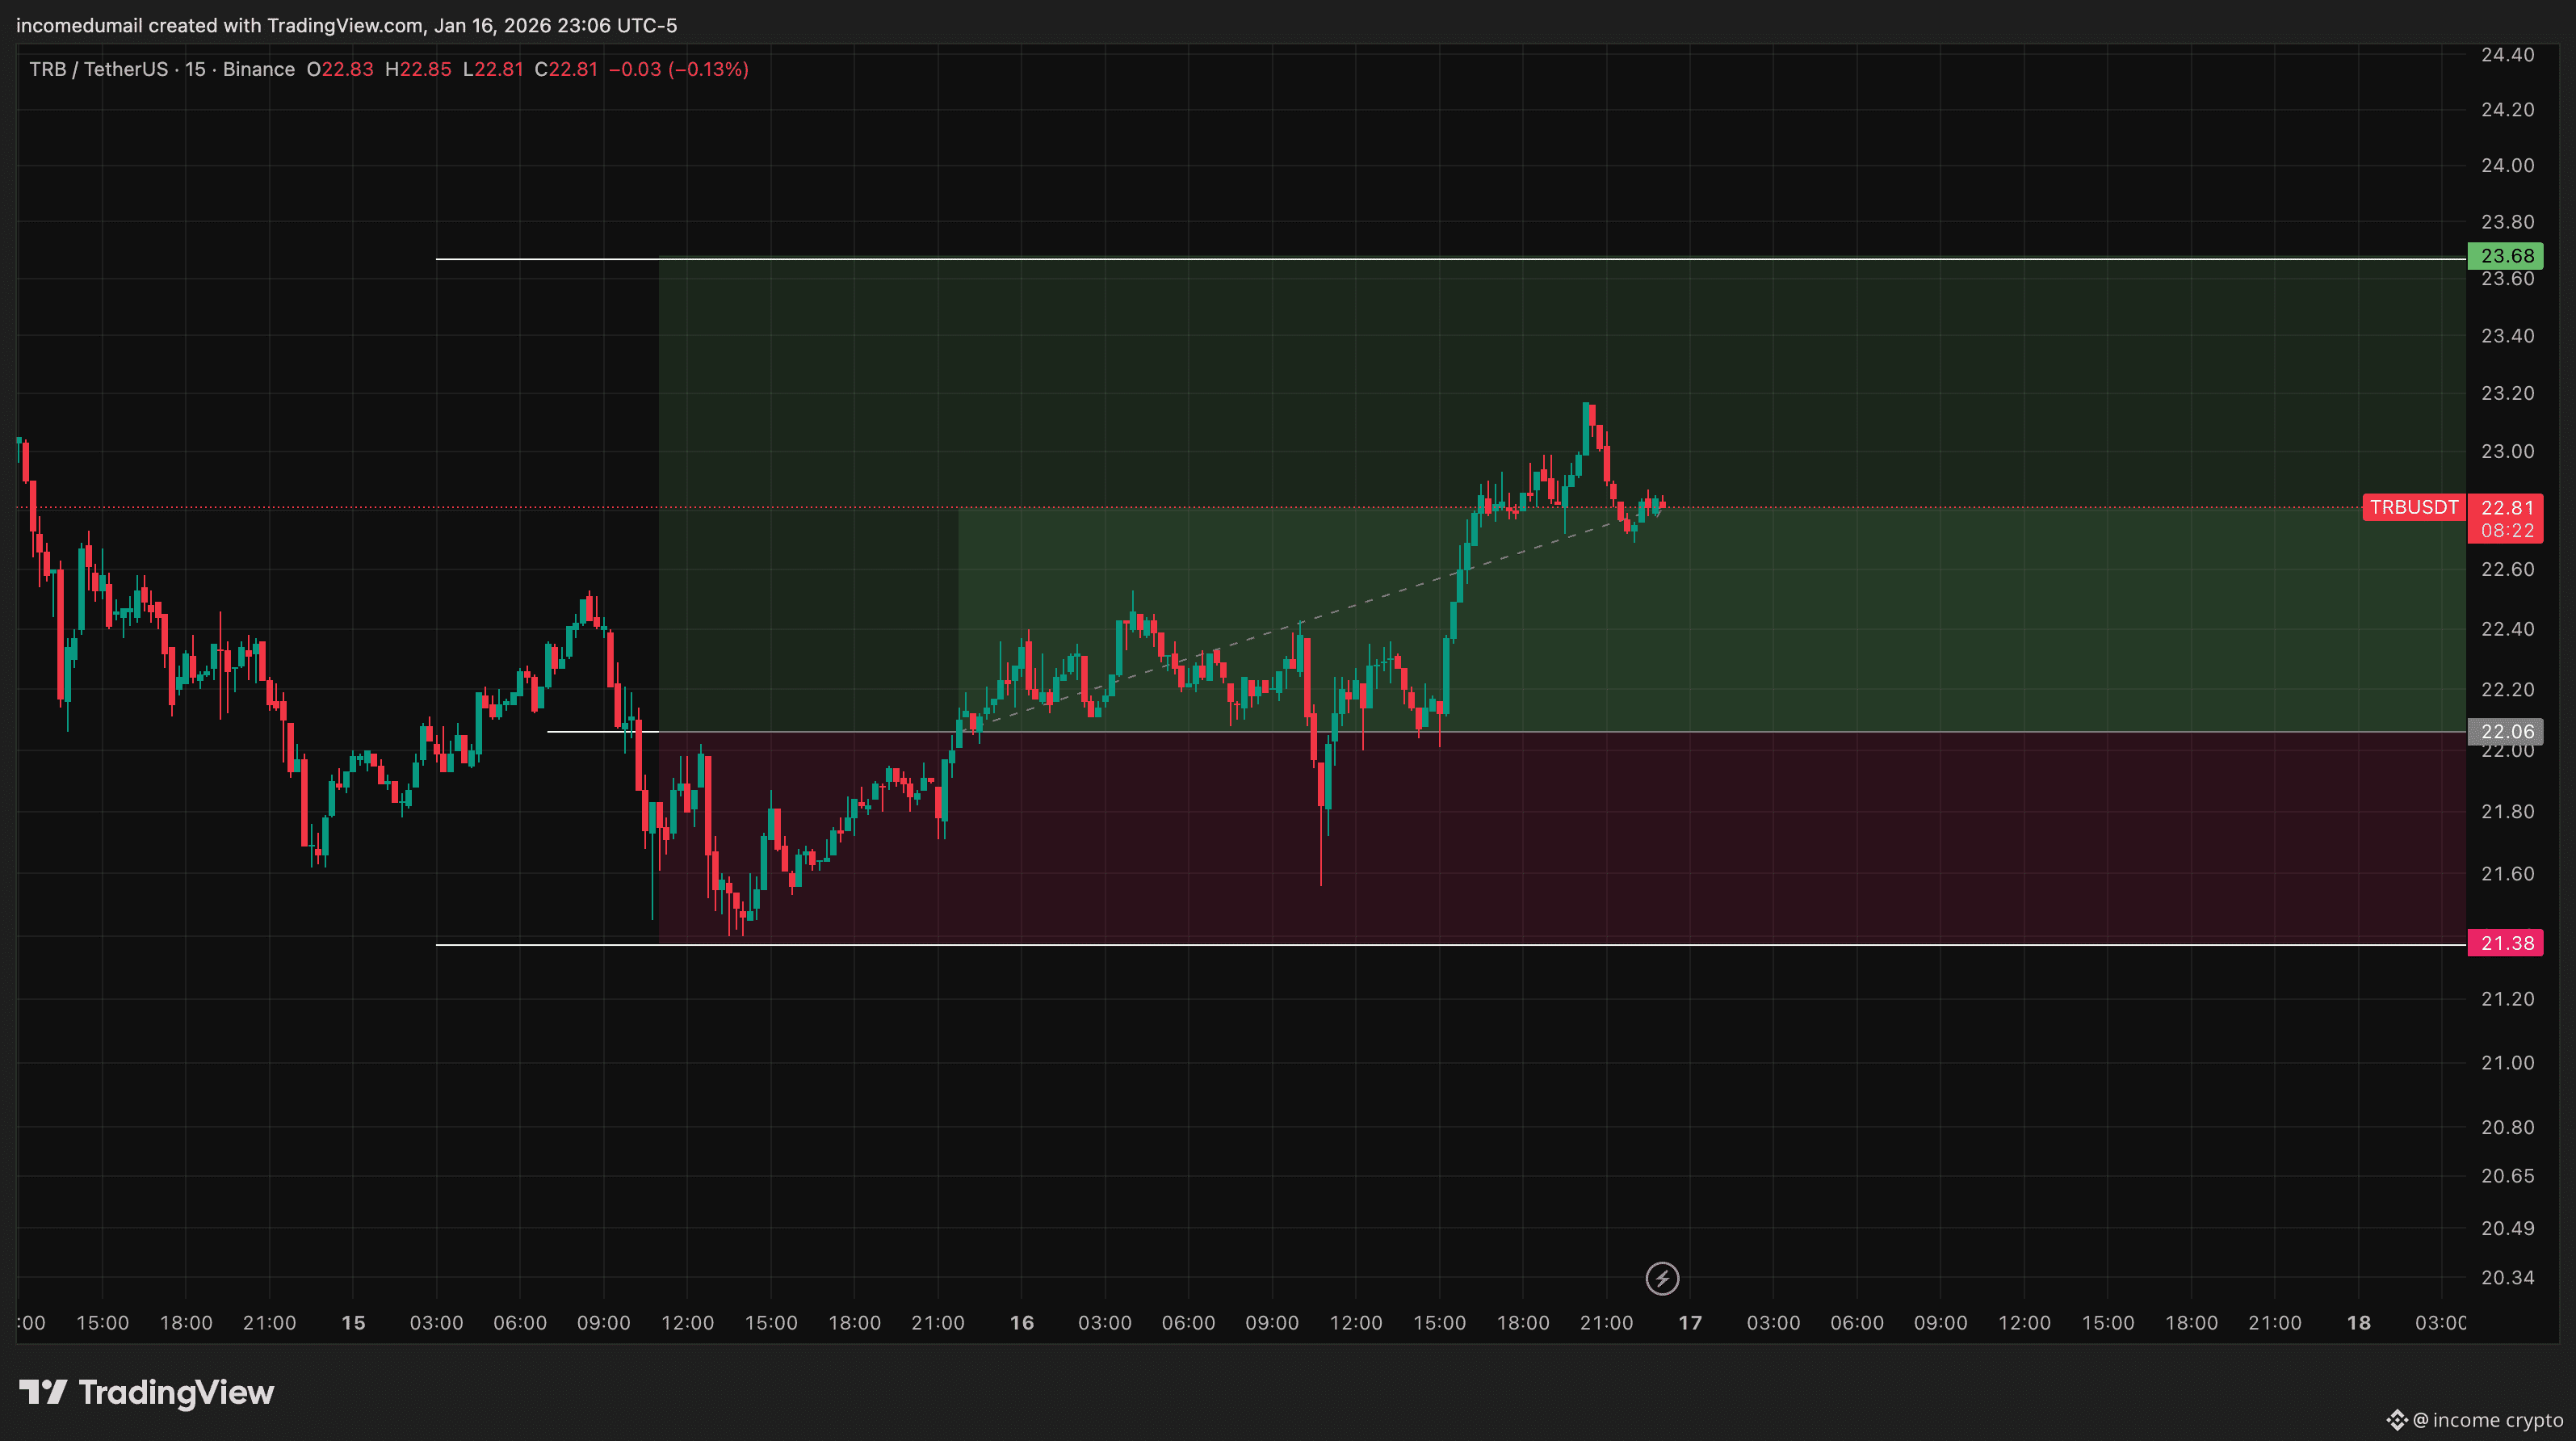Click the @ income crypto watermark text
The width and height of the screenshot is (2576, 1441).
[2488, 1420]
